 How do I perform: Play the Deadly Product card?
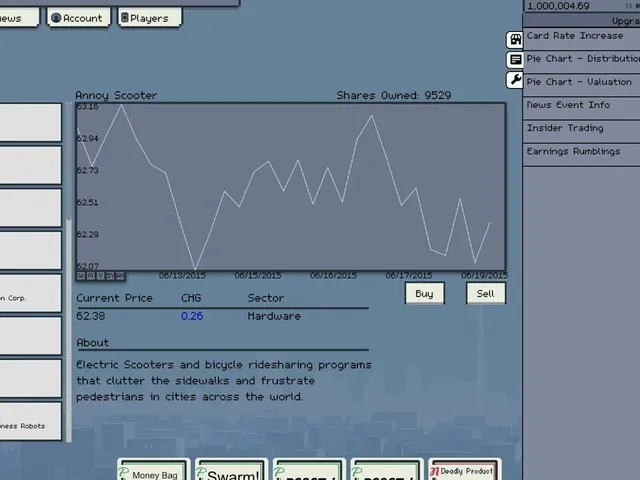coord(465,470)
